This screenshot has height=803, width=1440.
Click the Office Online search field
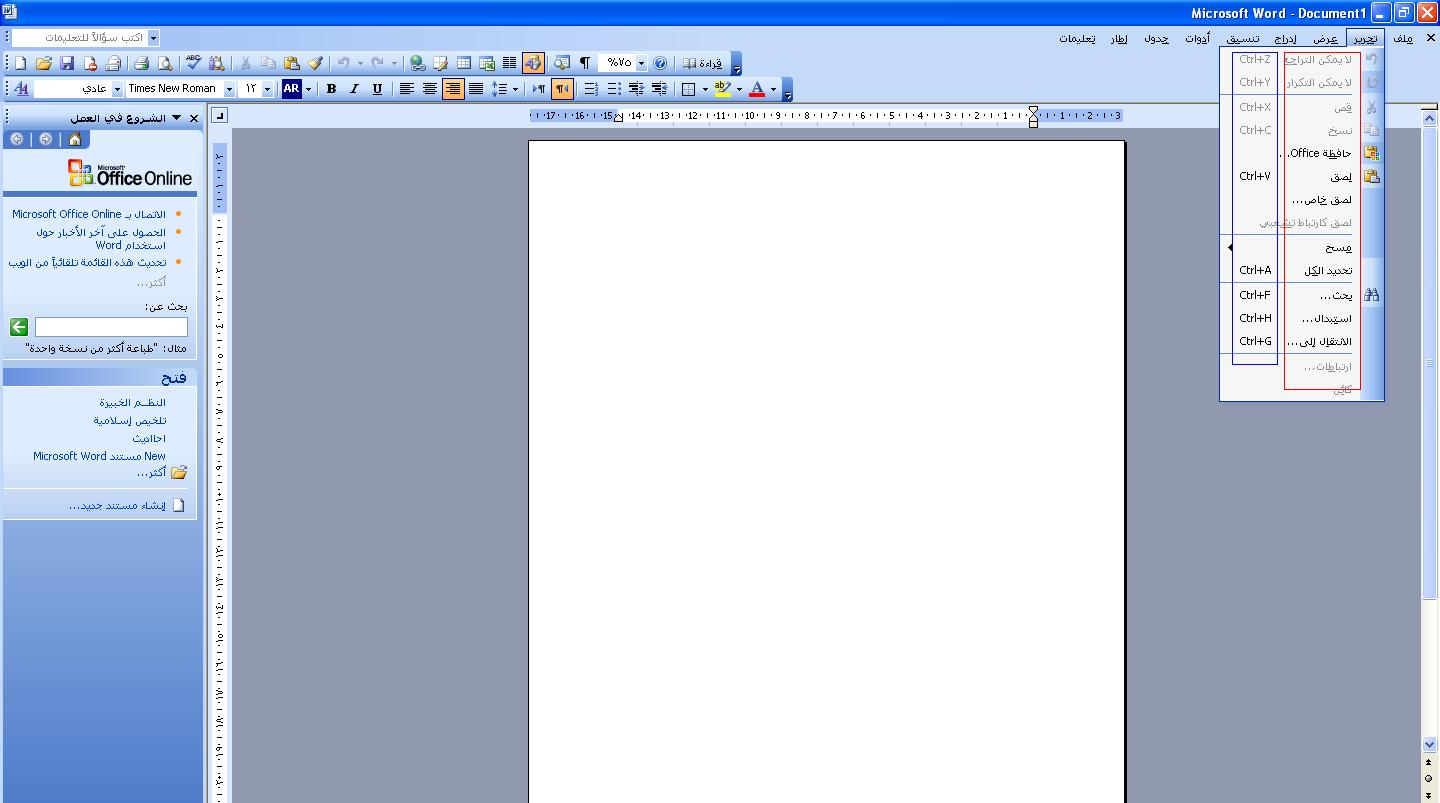click(111, 327)
